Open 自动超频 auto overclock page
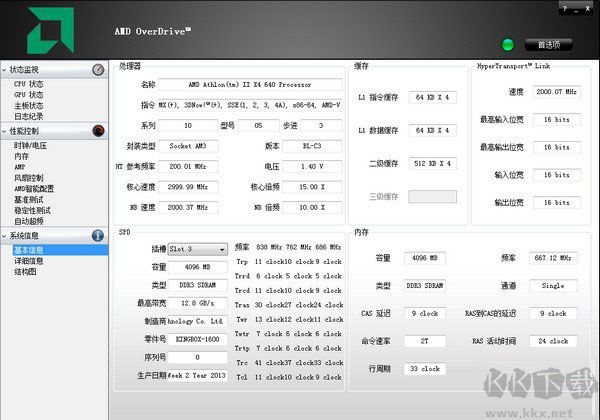Screen dimensions: 600x420 [x=29, y=221]
